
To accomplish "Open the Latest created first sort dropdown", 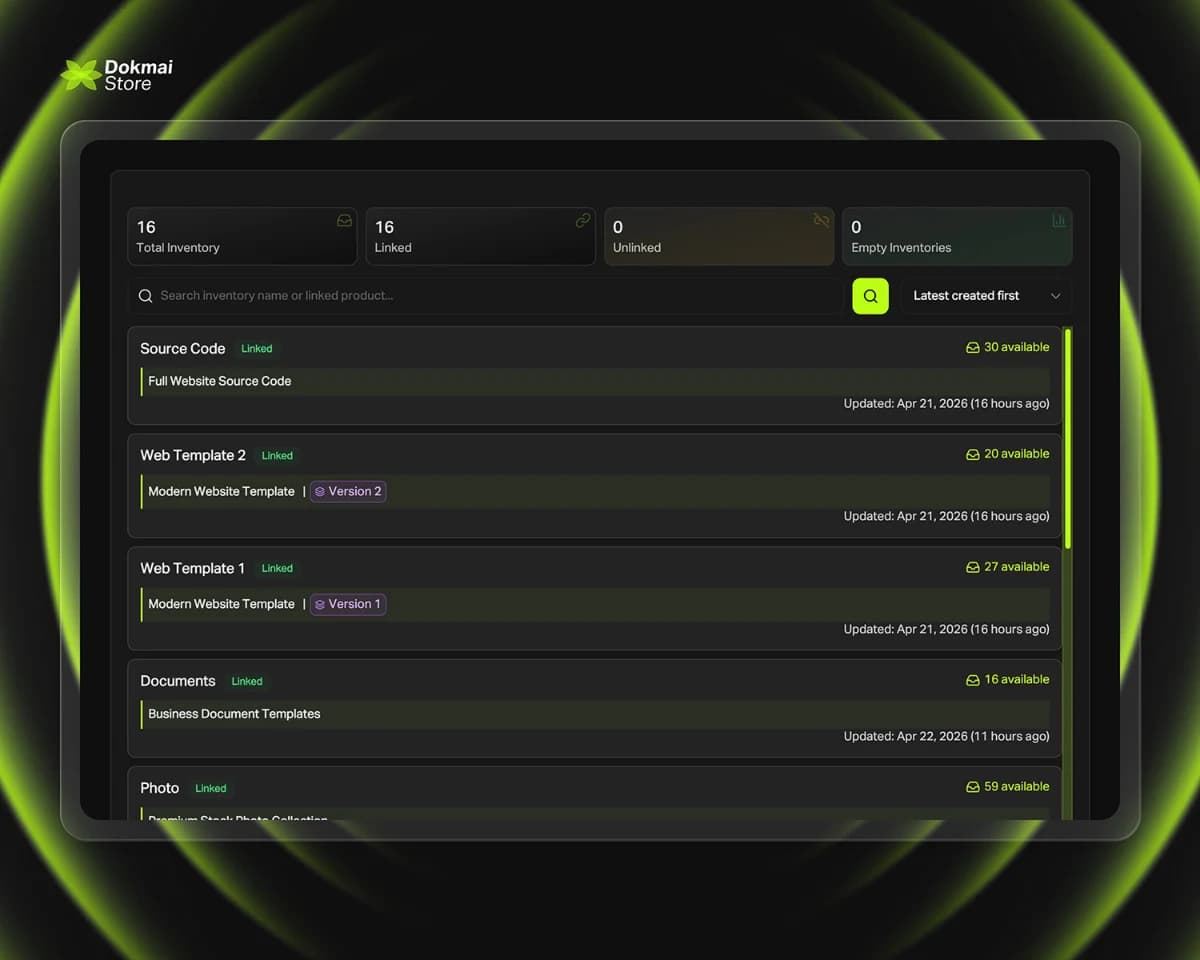I will (985, 296).
